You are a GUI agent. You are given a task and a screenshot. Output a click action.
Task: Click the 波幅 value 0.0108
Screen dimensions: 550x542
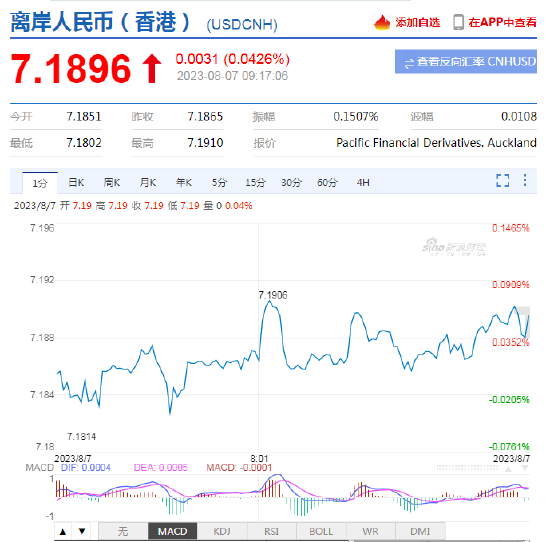519,116
